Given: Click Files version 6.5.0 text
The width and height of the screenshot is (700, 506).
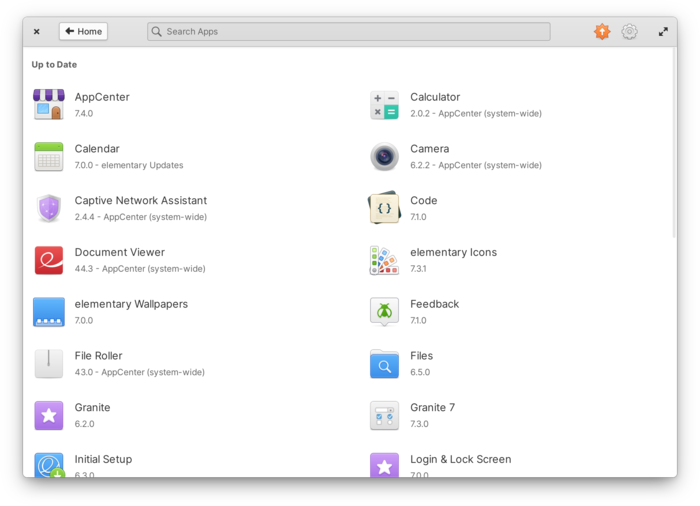Looking at the screenshot, I should (x=420, y=372).
